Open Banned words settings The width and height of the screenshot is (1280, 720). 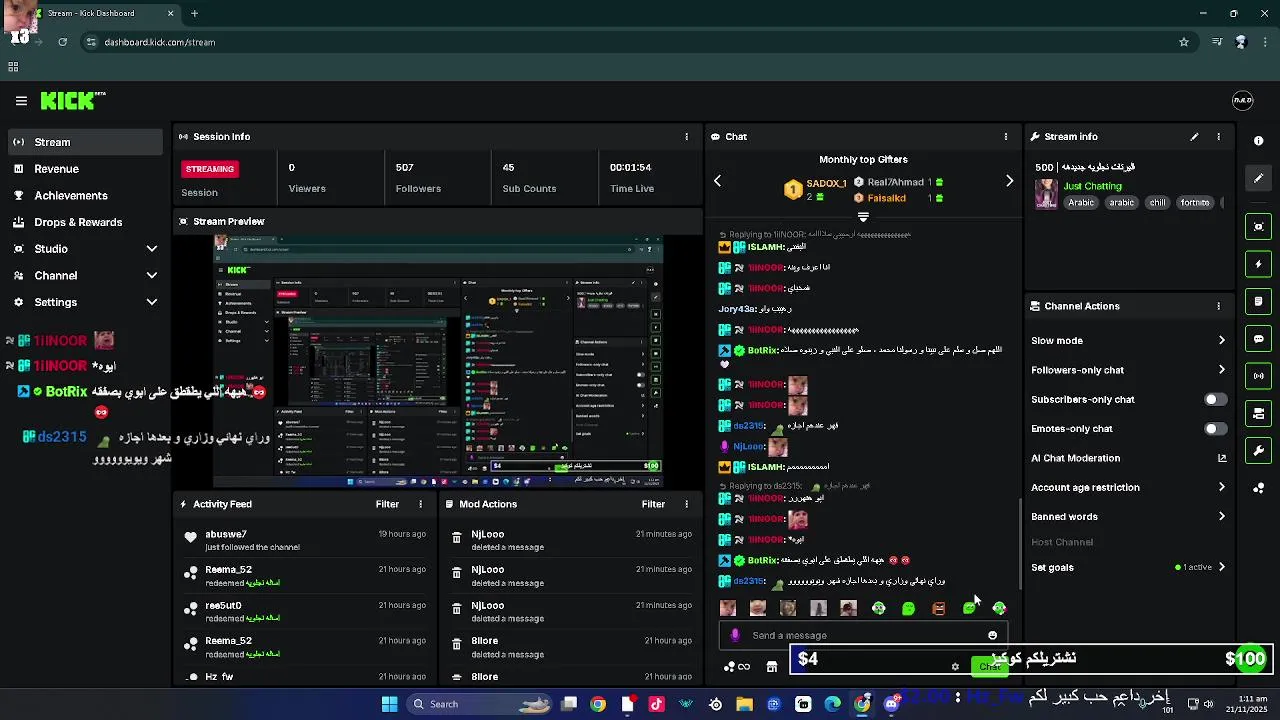pos(1128,517)
